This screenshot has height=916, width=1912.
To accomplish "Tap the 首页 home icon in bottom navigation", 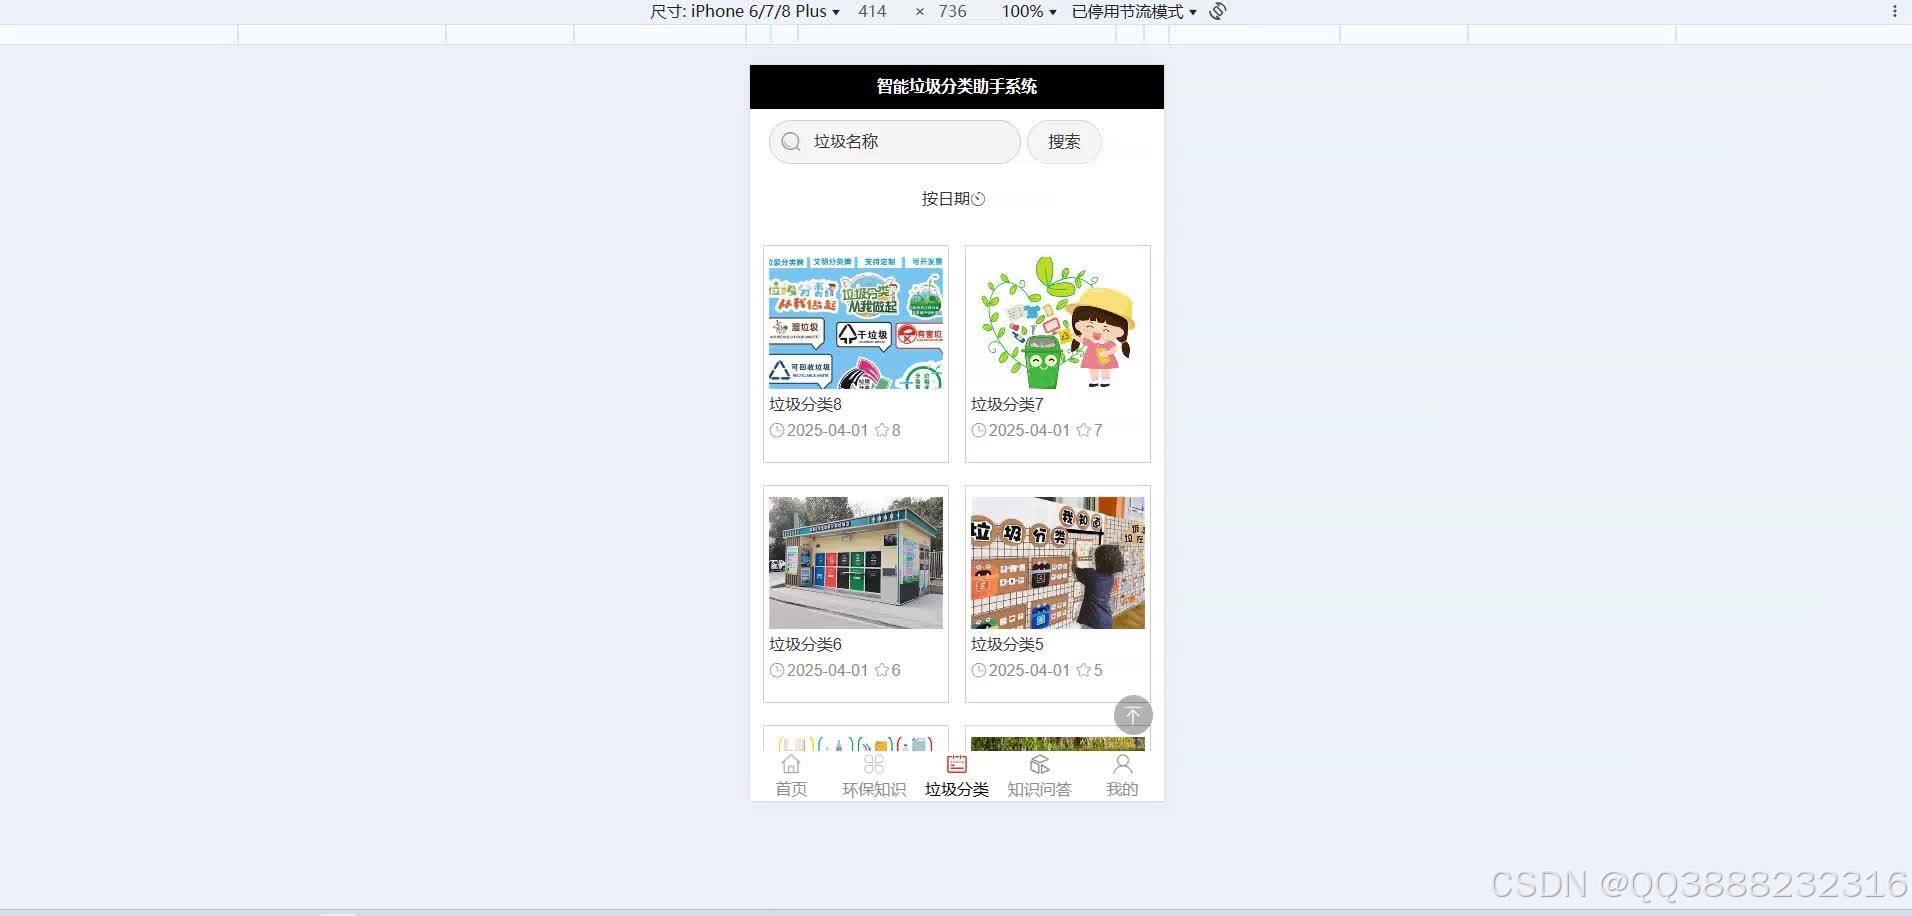I will pos(790,763).
